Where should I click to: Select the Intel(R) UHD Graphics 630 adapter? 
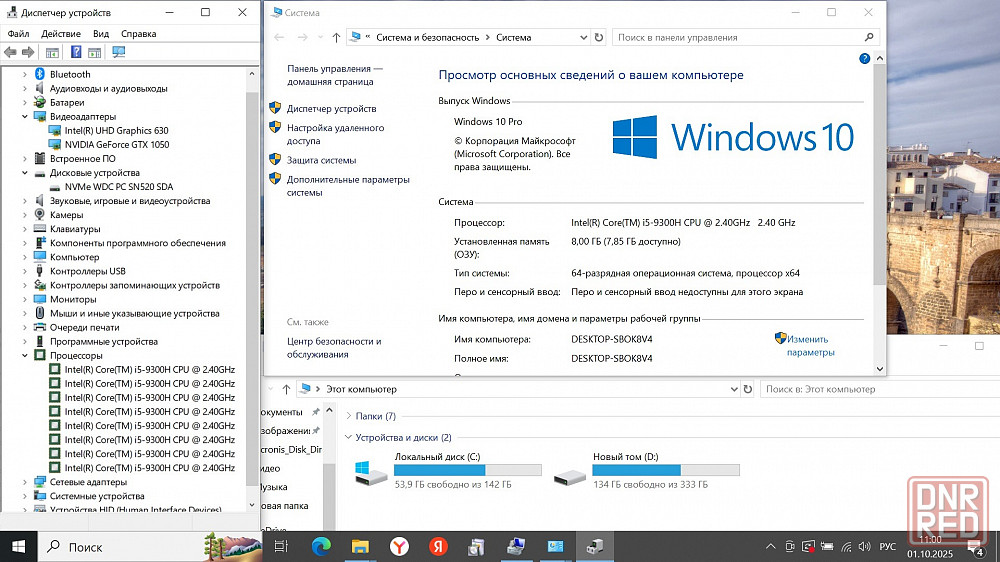[116, 130]
